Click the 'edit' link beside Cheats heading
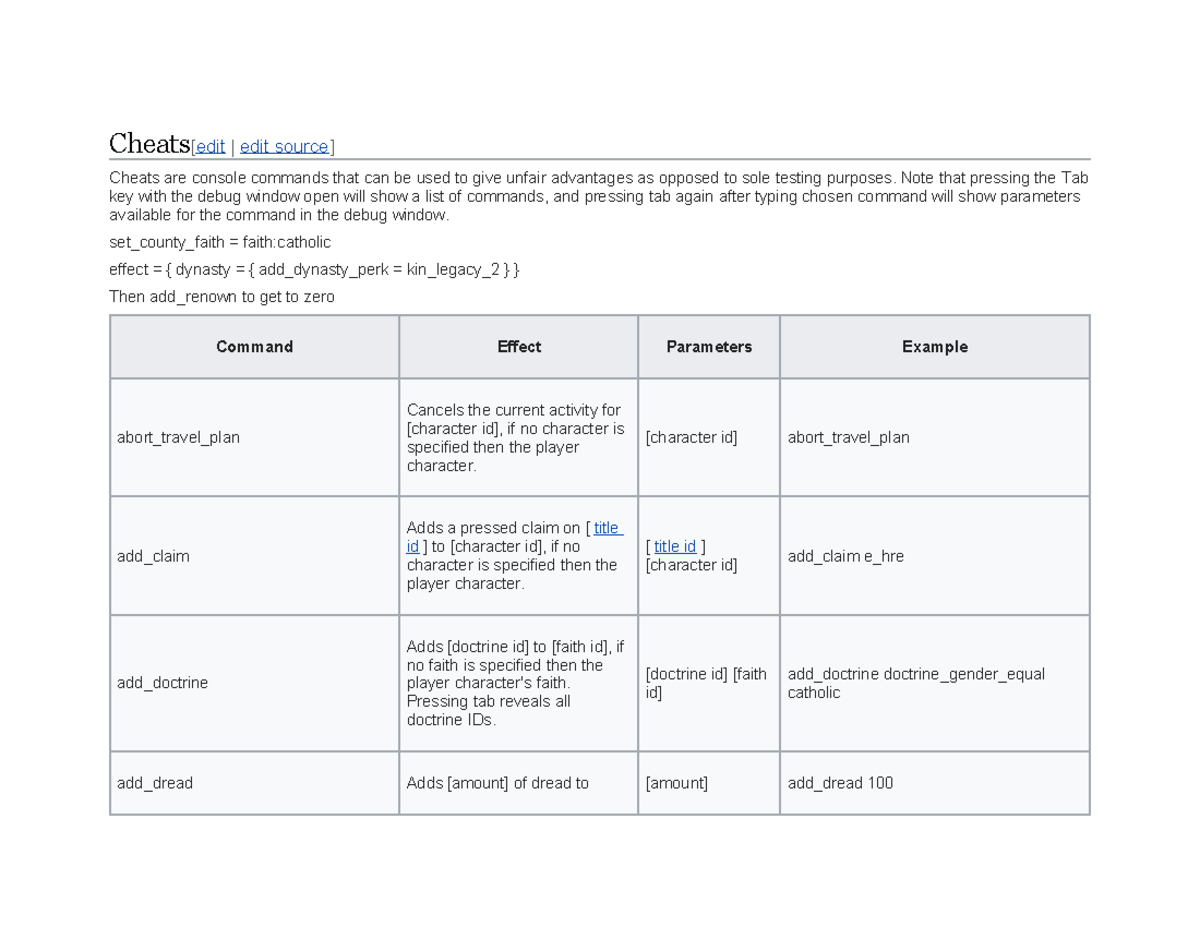Viewport: 1200px width, 927px height. click(x=210, y=147)
